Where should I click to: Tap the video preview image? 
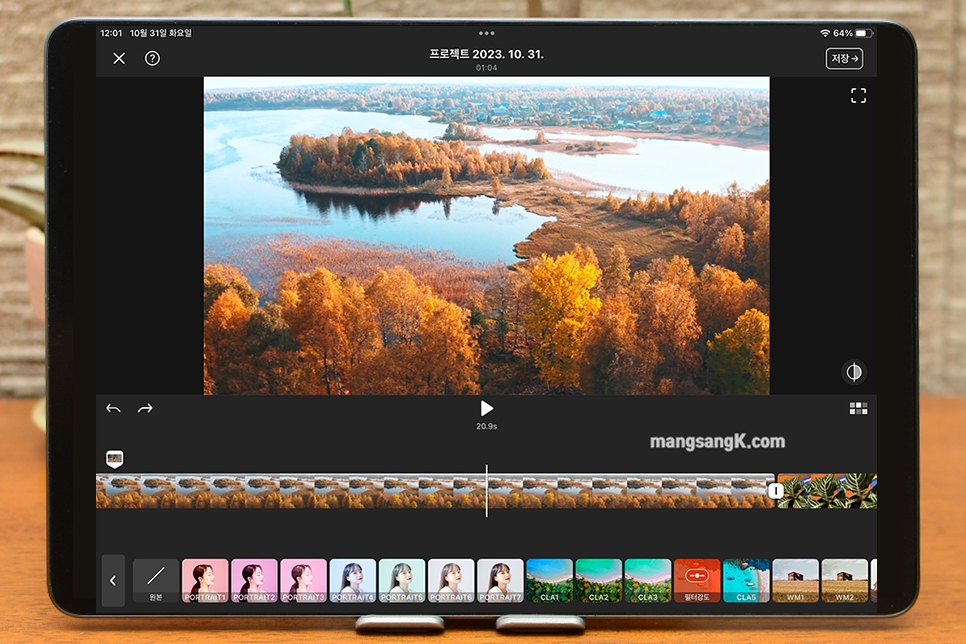tap(487, 235)
